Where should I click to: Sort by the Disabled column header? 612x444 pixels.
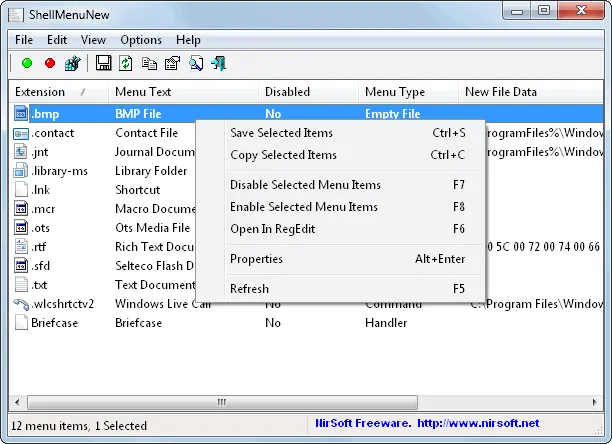point(287,92)
